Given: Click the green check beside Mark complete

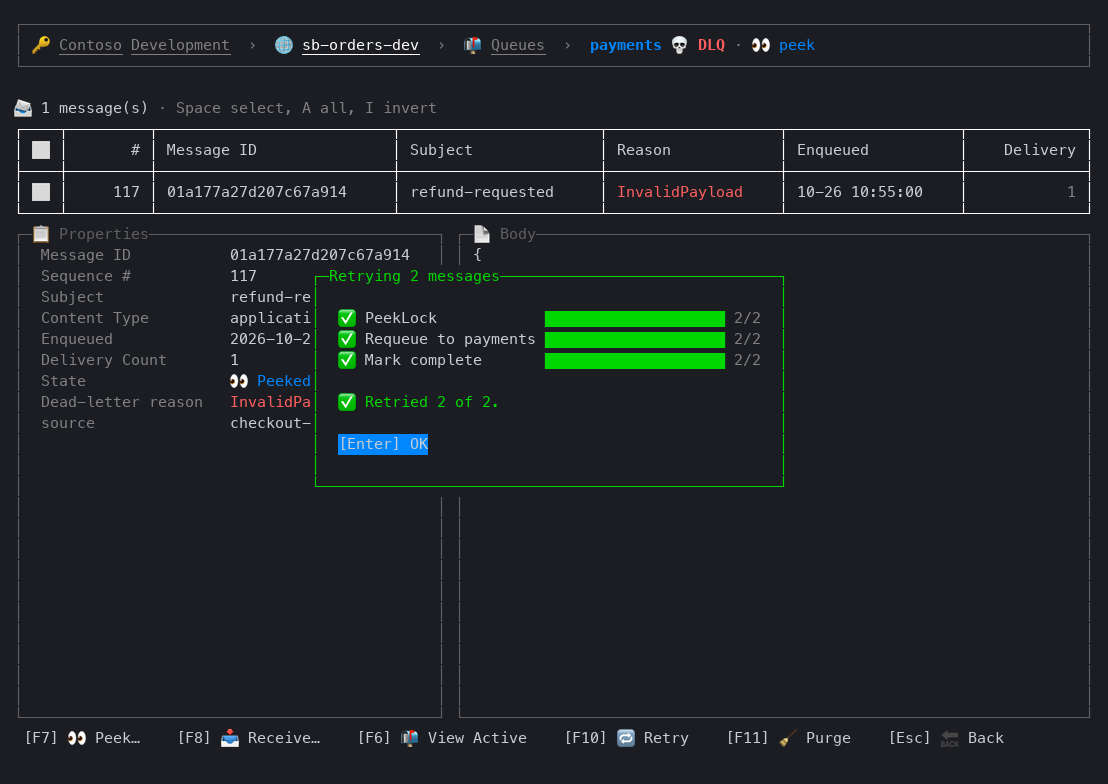Looking at the screenshot, I should pos(347,360).
